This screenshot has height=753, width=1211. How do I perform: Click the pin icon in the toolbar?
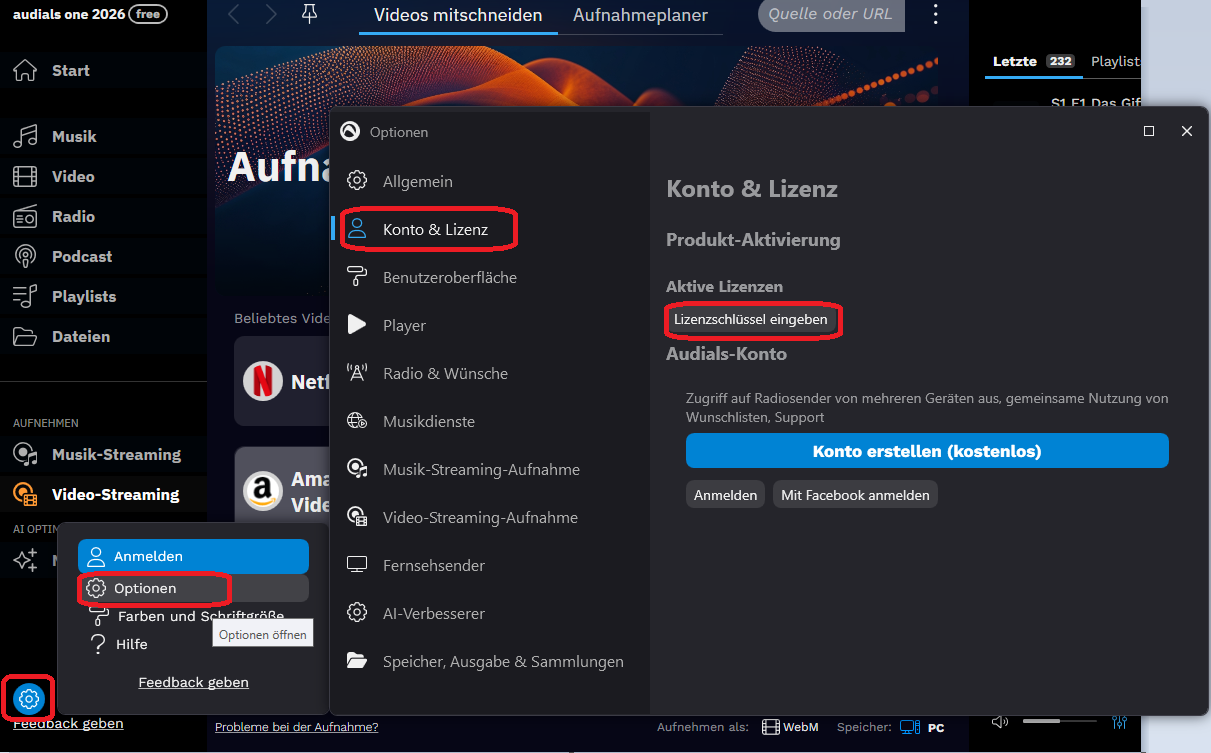pyautogui.click(x=310, y=14)
